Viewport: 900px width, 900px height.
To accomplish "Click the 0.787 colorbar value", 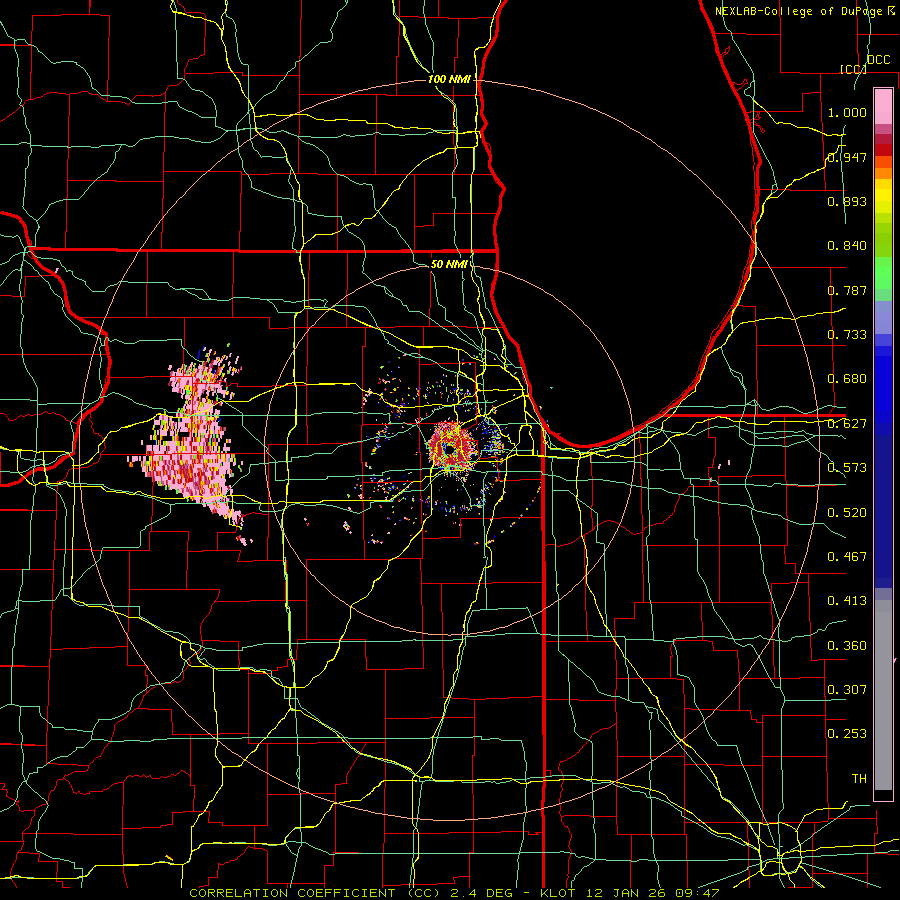I will (x=847, y=290).
